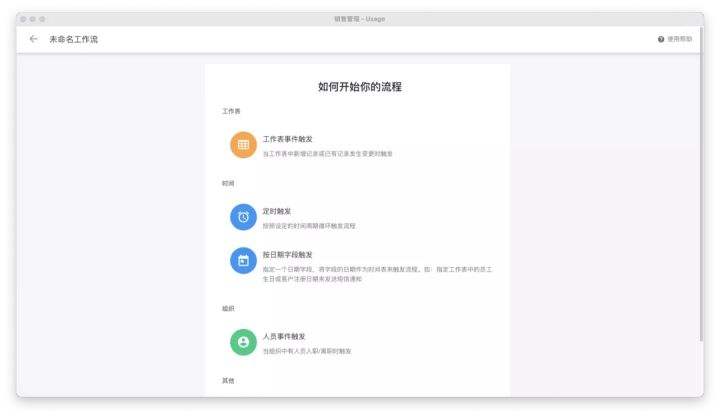This screenshot has height=417, width=720.
Task: Choose the 人员事件触发 title
Action: (284, 336)
